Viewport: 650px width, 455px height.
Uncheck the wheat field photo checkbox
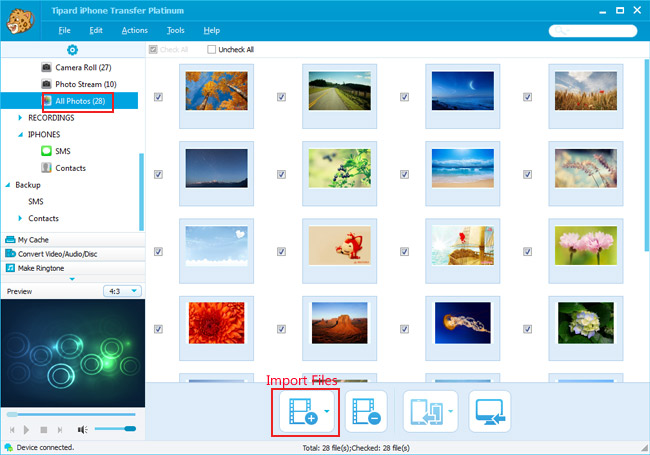click(527, 97)
